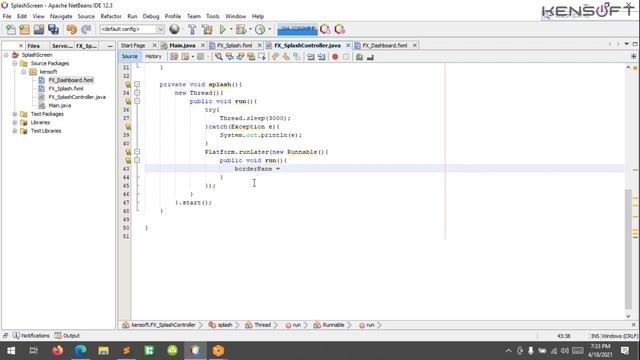The image size is (640, 360).
Task: Click the History view button
Action: coord(153,57)
